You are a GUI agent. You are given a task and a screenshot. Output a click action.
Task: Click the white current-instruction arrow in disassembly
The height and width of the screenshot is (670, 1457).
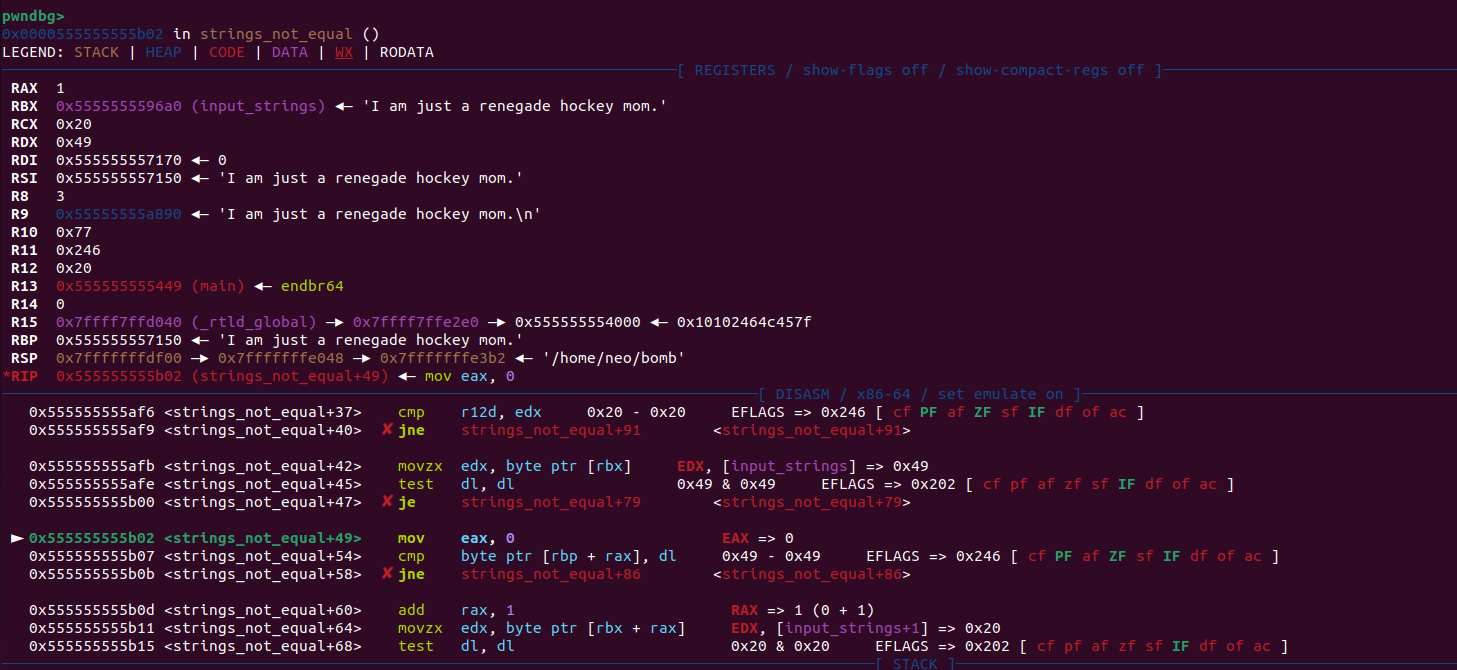(16, 538)
